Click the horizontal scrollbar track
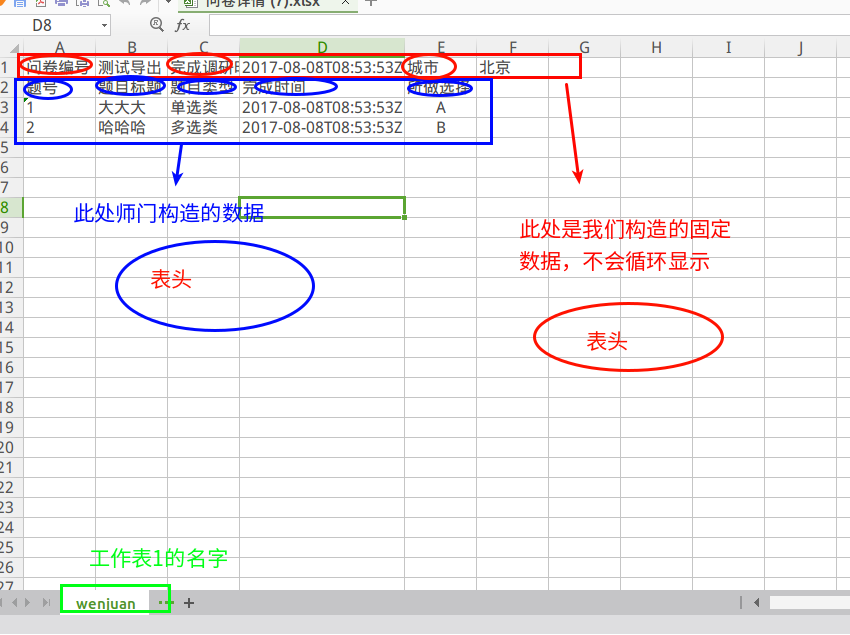 (x=809, y=602)
